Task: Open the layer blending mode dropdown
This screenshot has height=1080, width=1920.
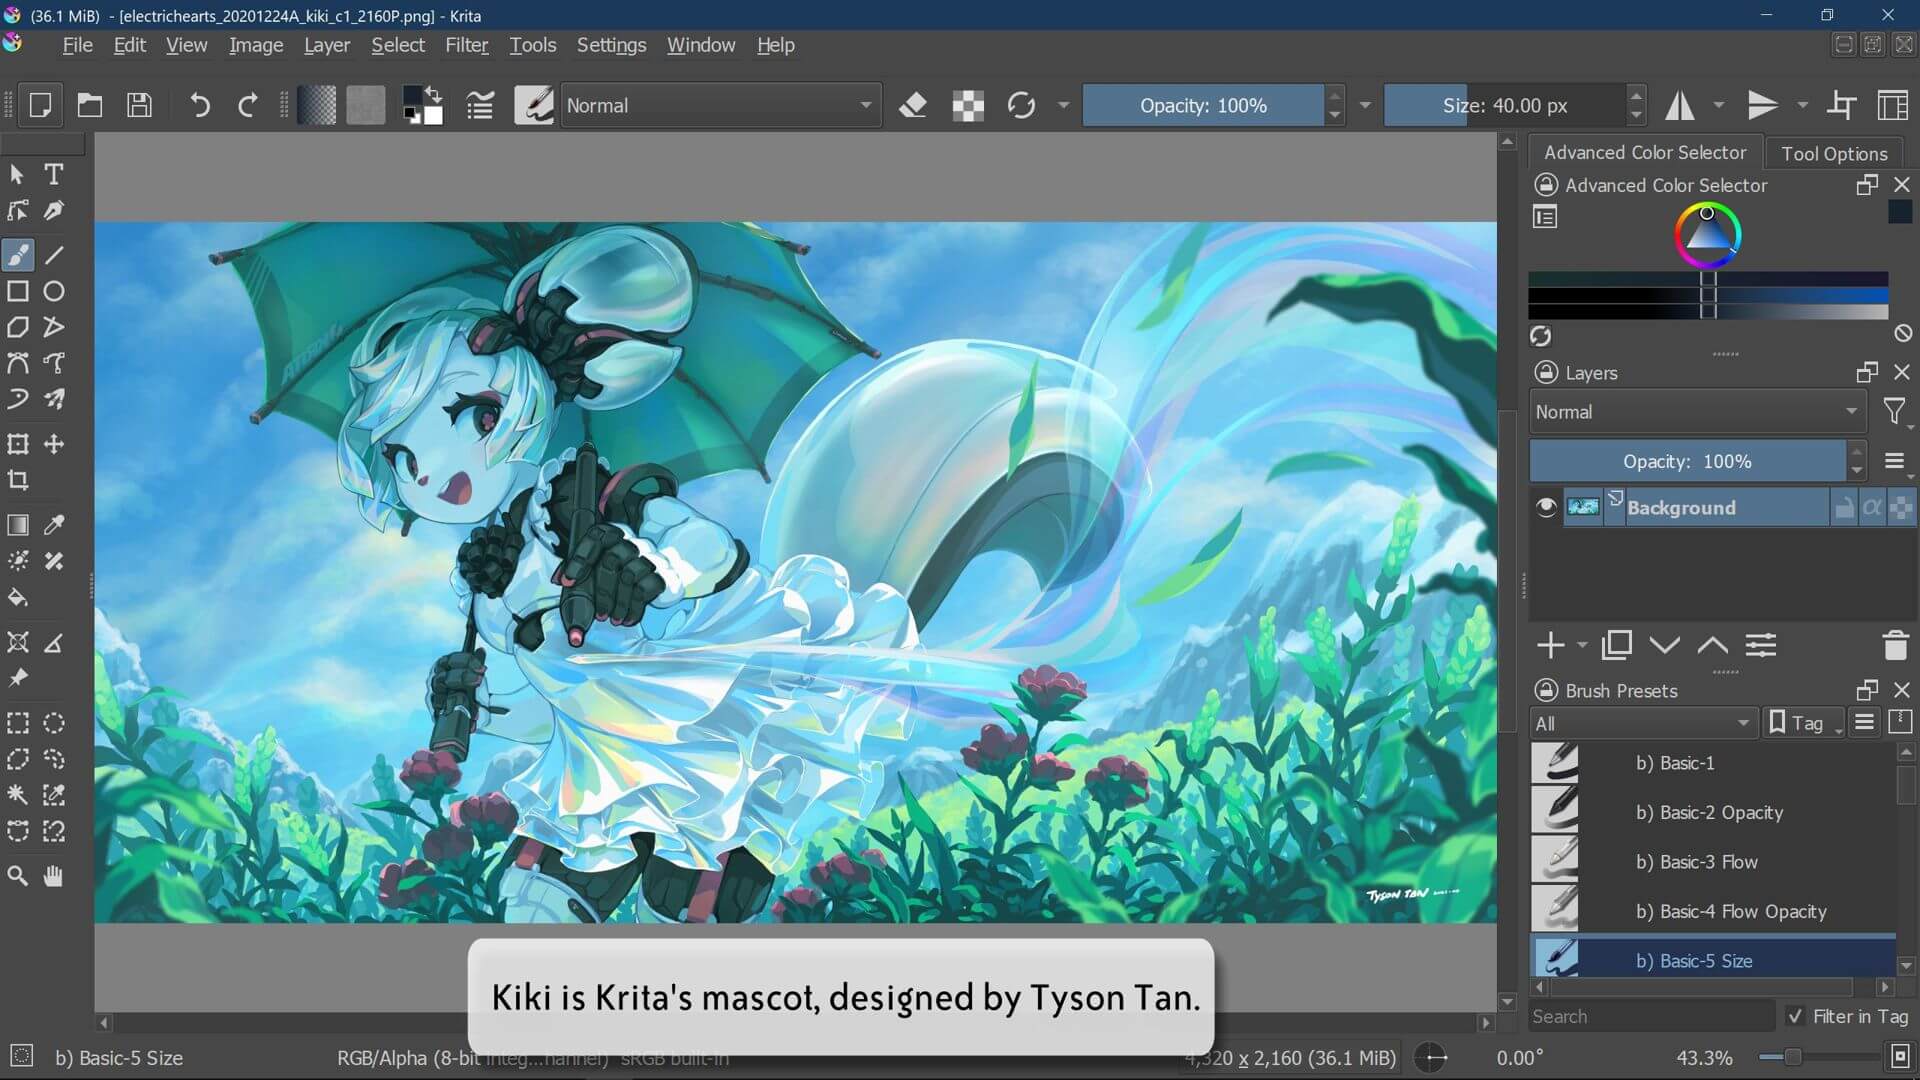Action: point(1695,411)
